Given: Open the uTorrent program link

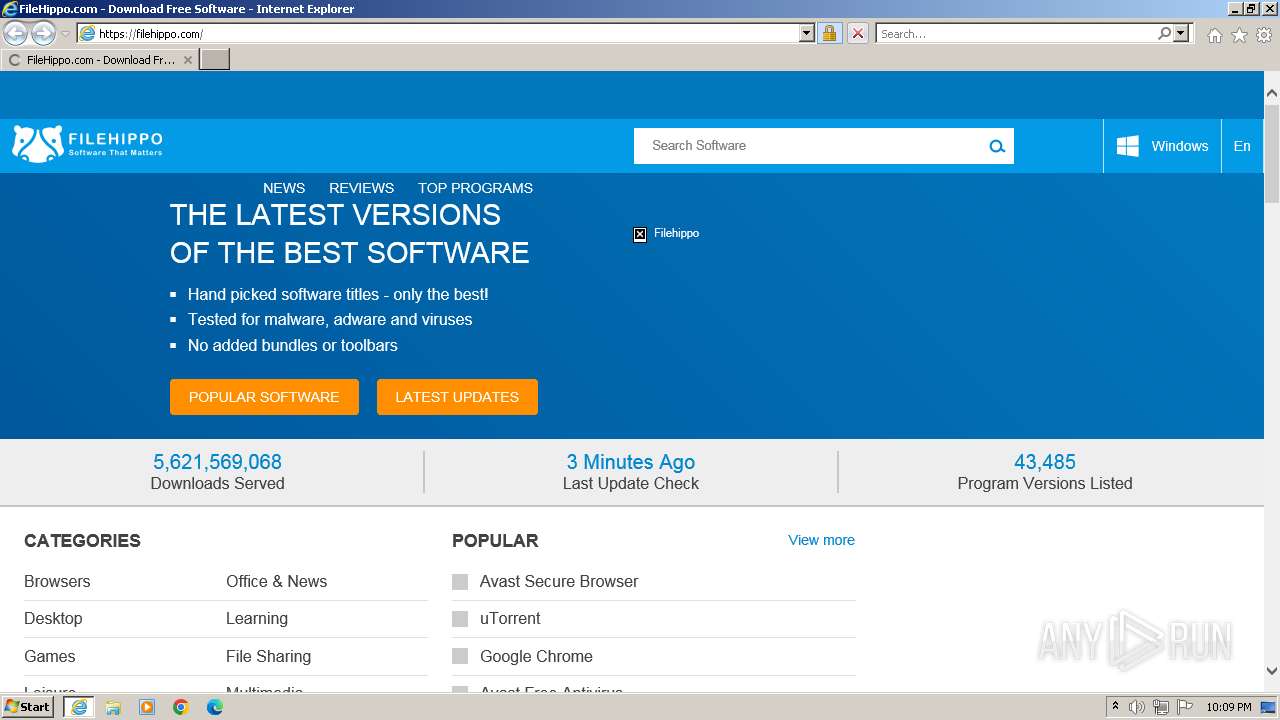Looking at the screenshot, I should (x=510, y=619).
